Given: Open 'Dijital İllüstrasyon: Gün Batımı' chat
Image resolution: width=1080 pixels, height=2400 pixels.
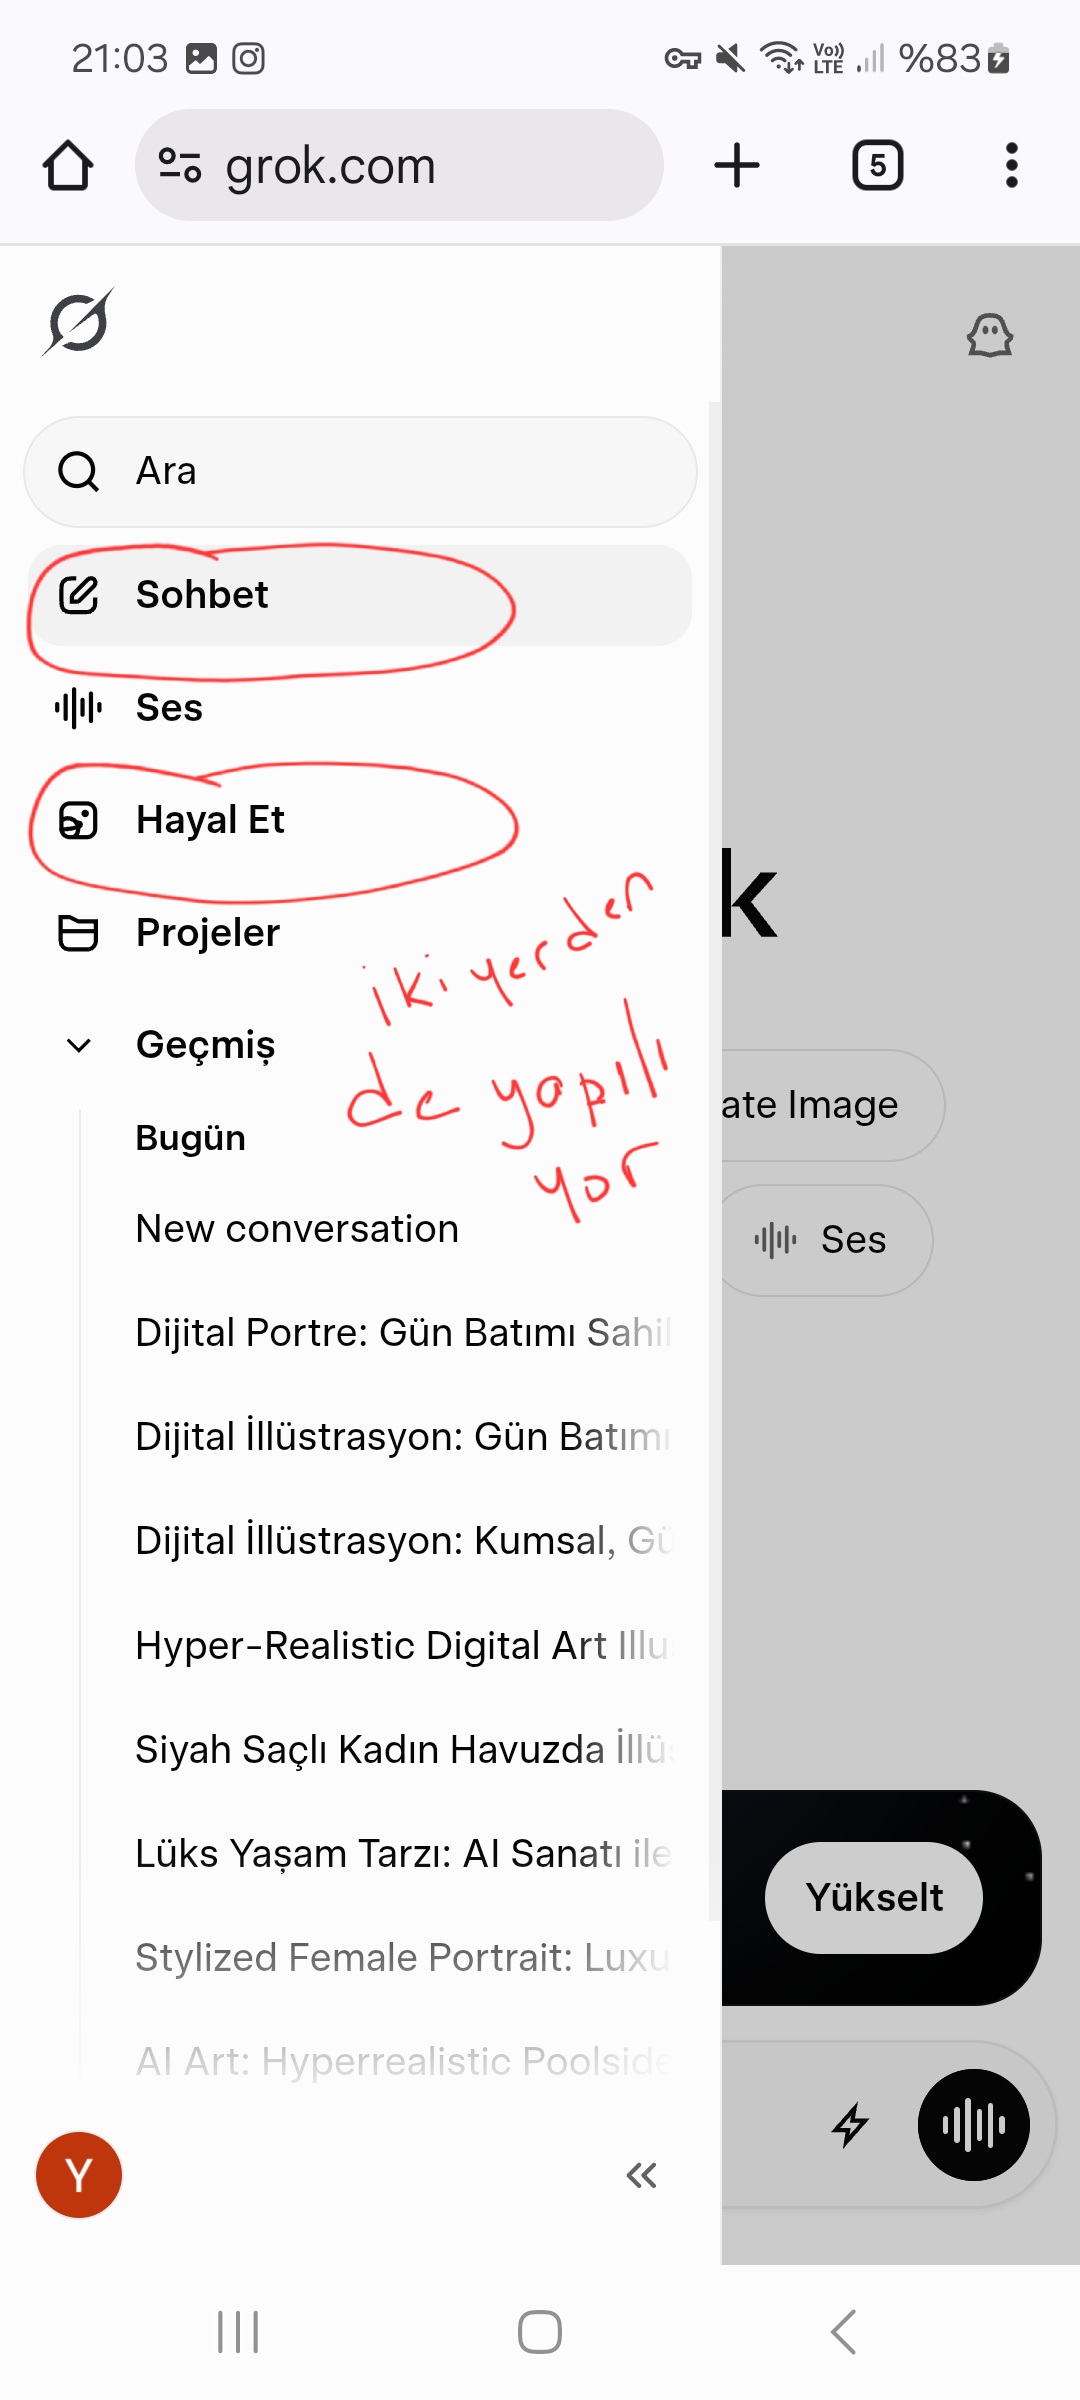Looking at the screenshot, I should click(x=404, y=1437).
